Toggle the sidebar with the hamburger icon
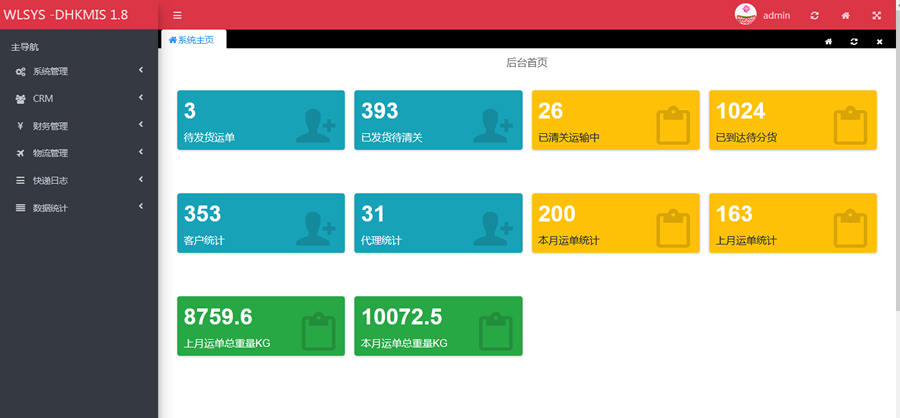This screenshot has width=900, height=418. point(177,16)
